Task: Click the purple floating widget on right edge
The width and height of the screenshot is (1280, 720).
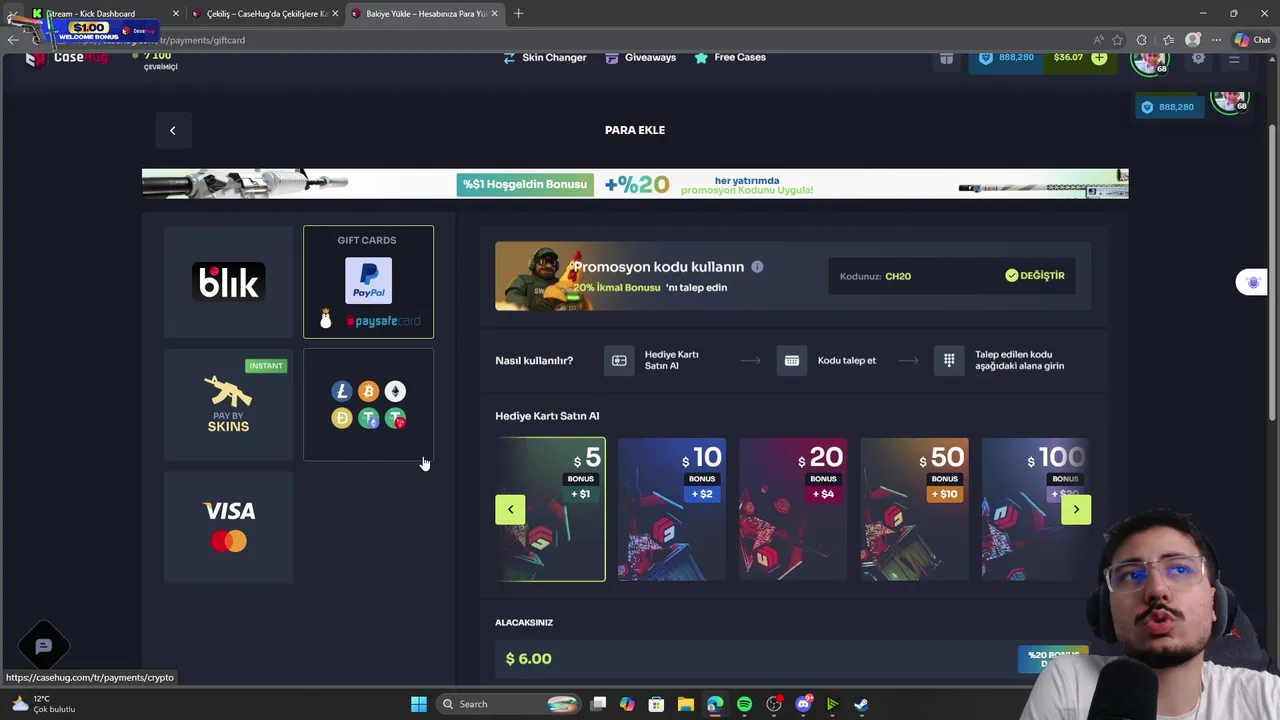Action: (1252, 282)
